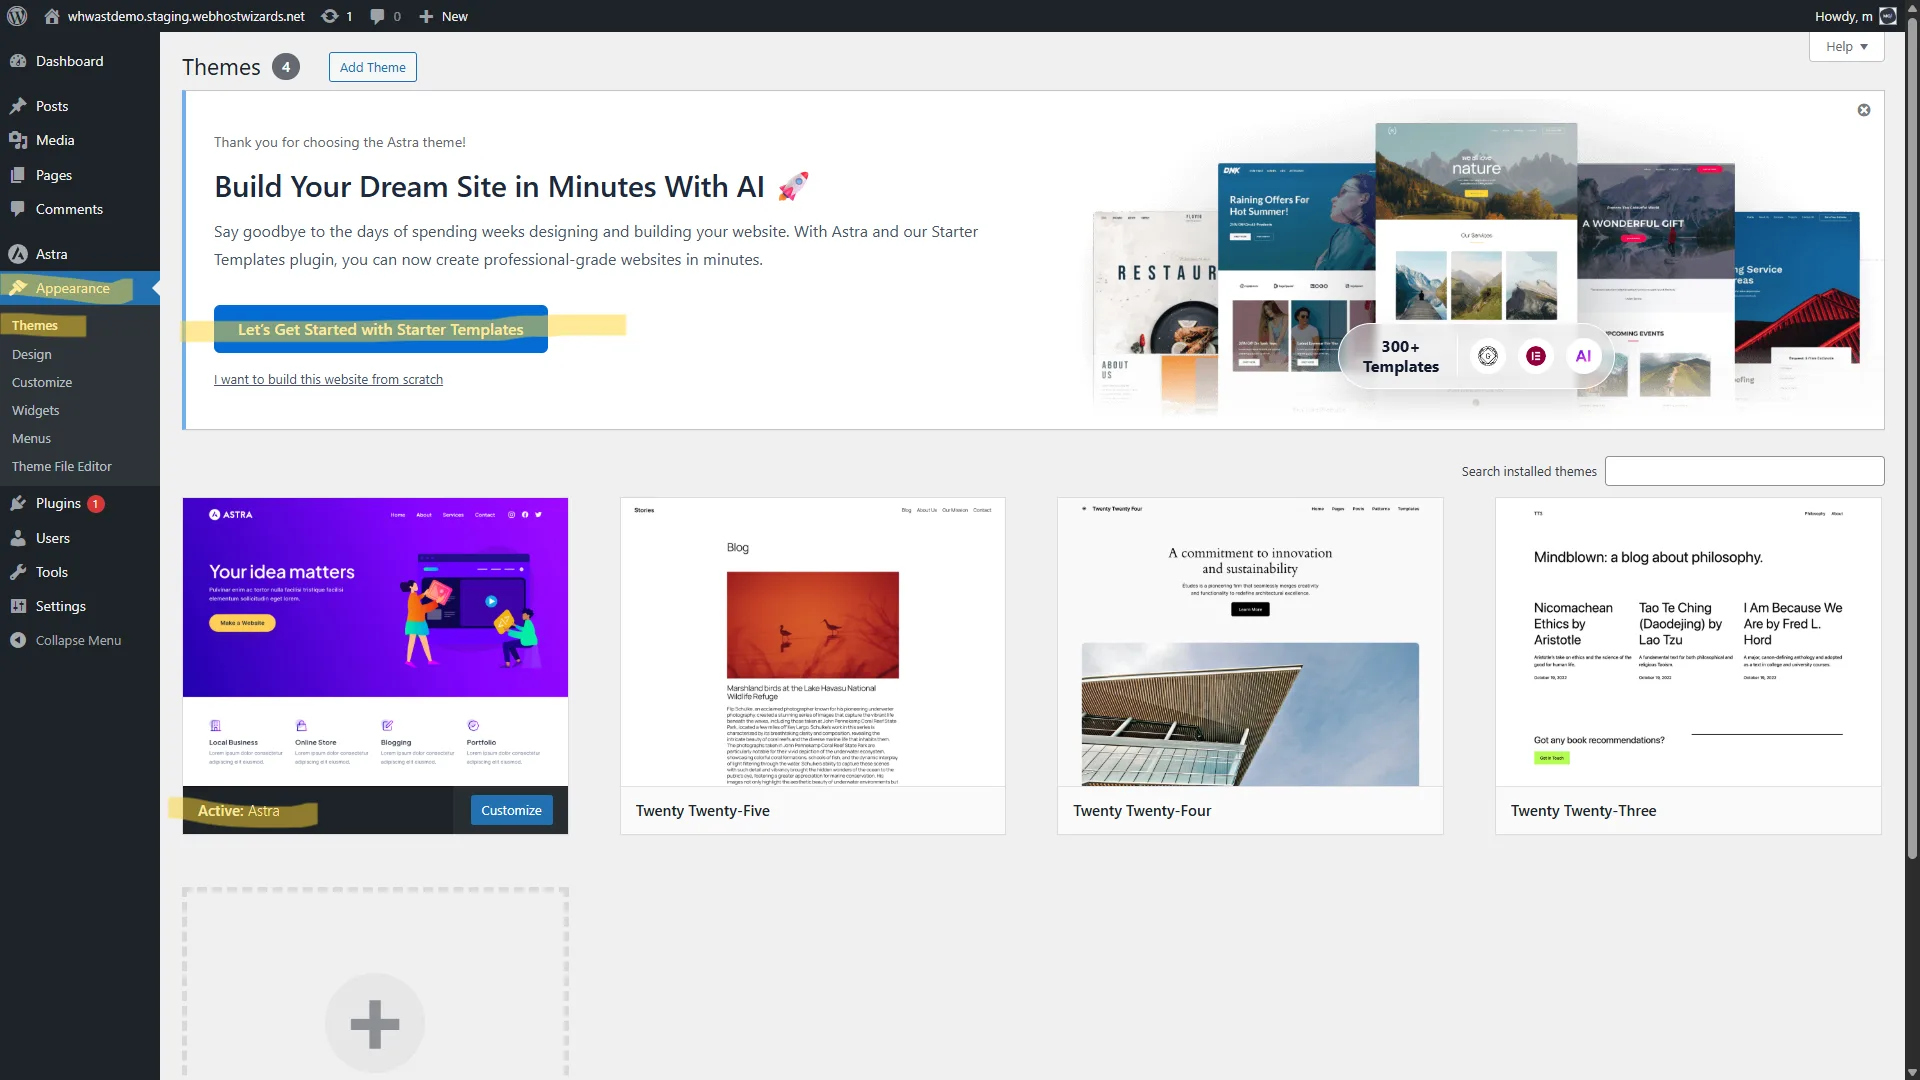Click Let's Get Started with Starter Templates
Screen dimensions: 1920x1080
coord(380,329)
